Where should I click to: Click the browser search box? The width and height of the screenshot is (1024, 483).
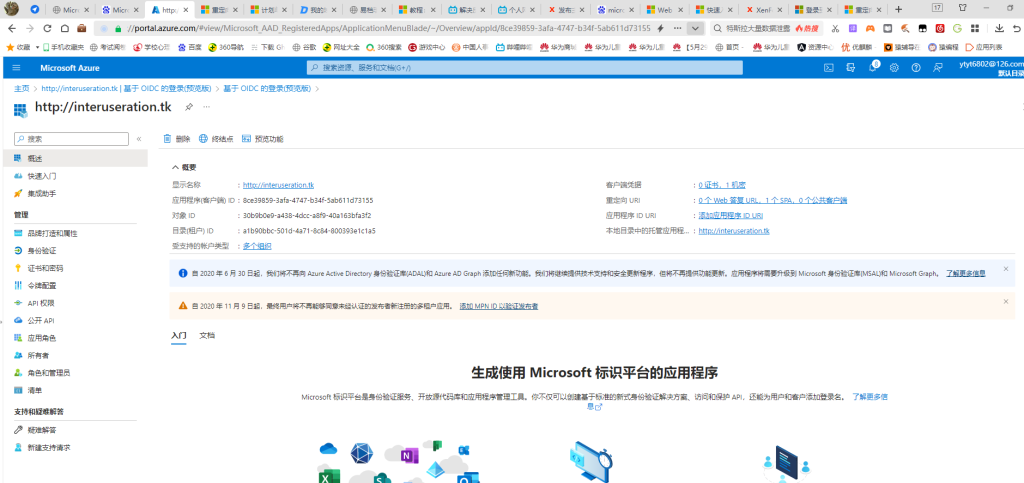765,29
